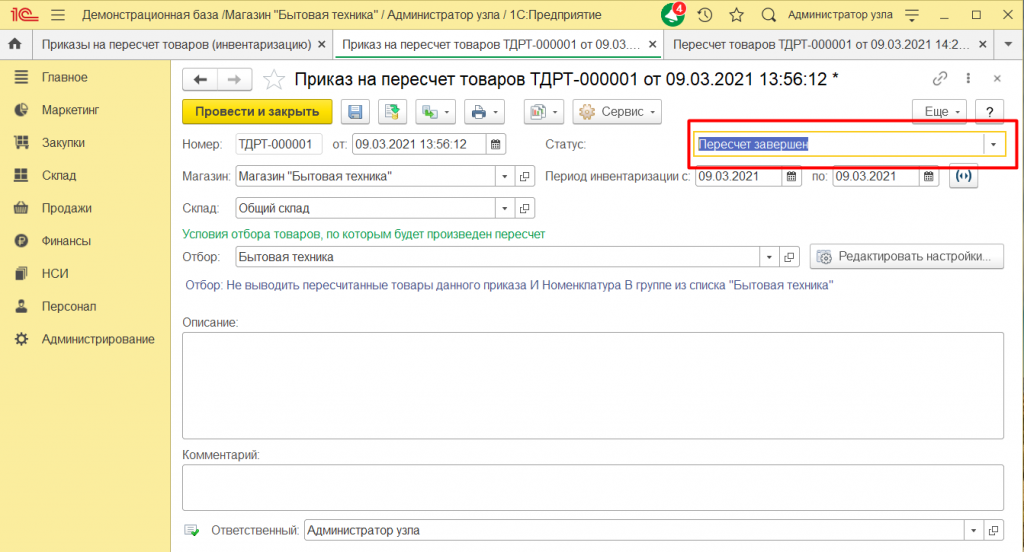This screenshot has width=1024, height=552.
Task: Switch to Приказы на пересчет товаров tab
Action: pyautogui.click(x=176, y=44)
